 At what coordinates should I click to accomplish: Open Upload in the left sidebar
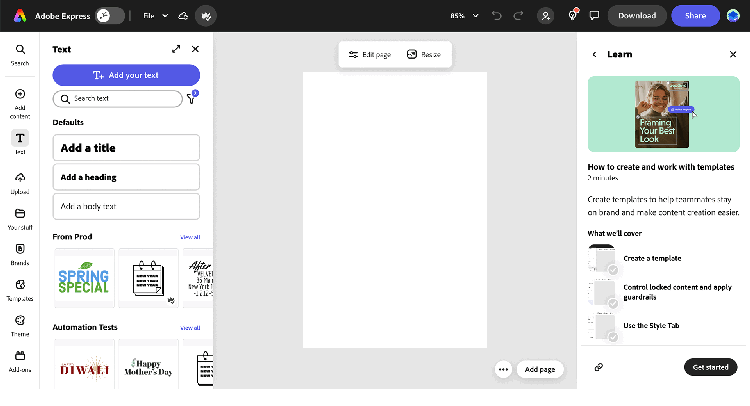point(20,183)
